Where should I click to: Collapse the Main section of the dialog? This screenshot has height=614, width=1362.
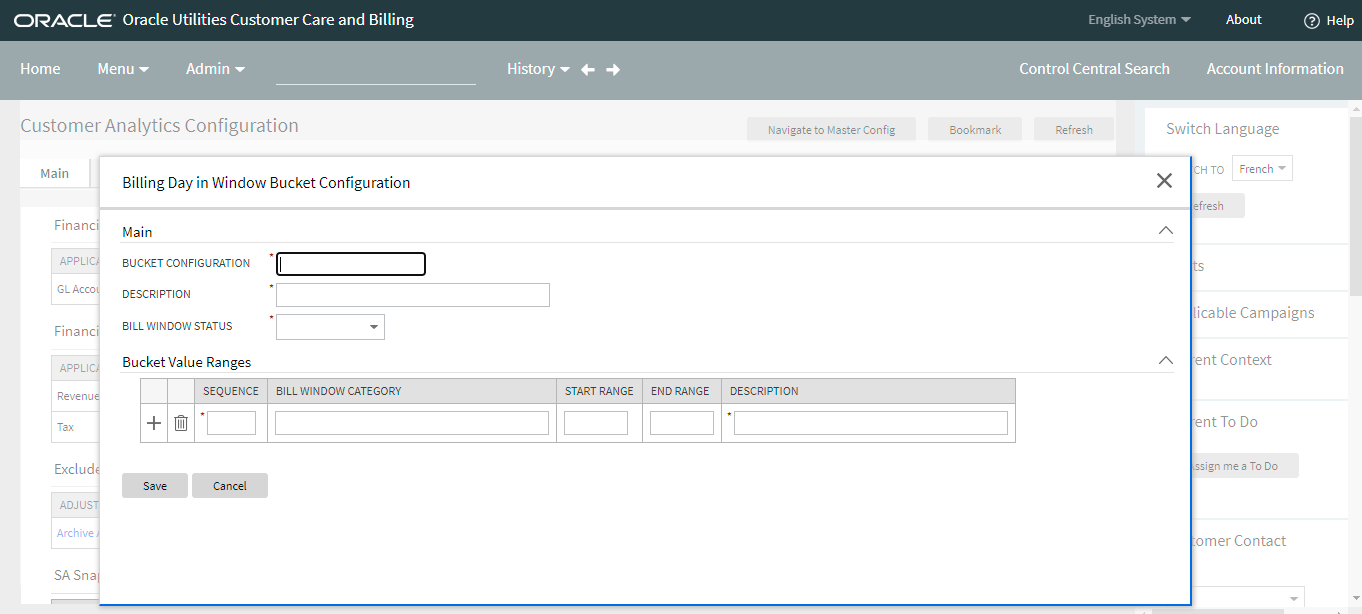coord(1165,229)
